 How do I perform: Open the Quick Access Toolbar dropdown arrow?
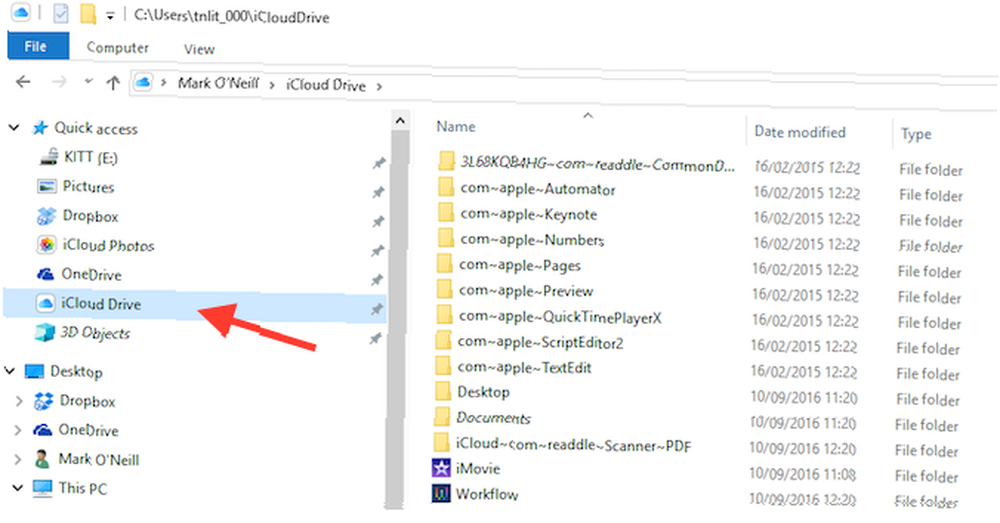click(110, 17)
